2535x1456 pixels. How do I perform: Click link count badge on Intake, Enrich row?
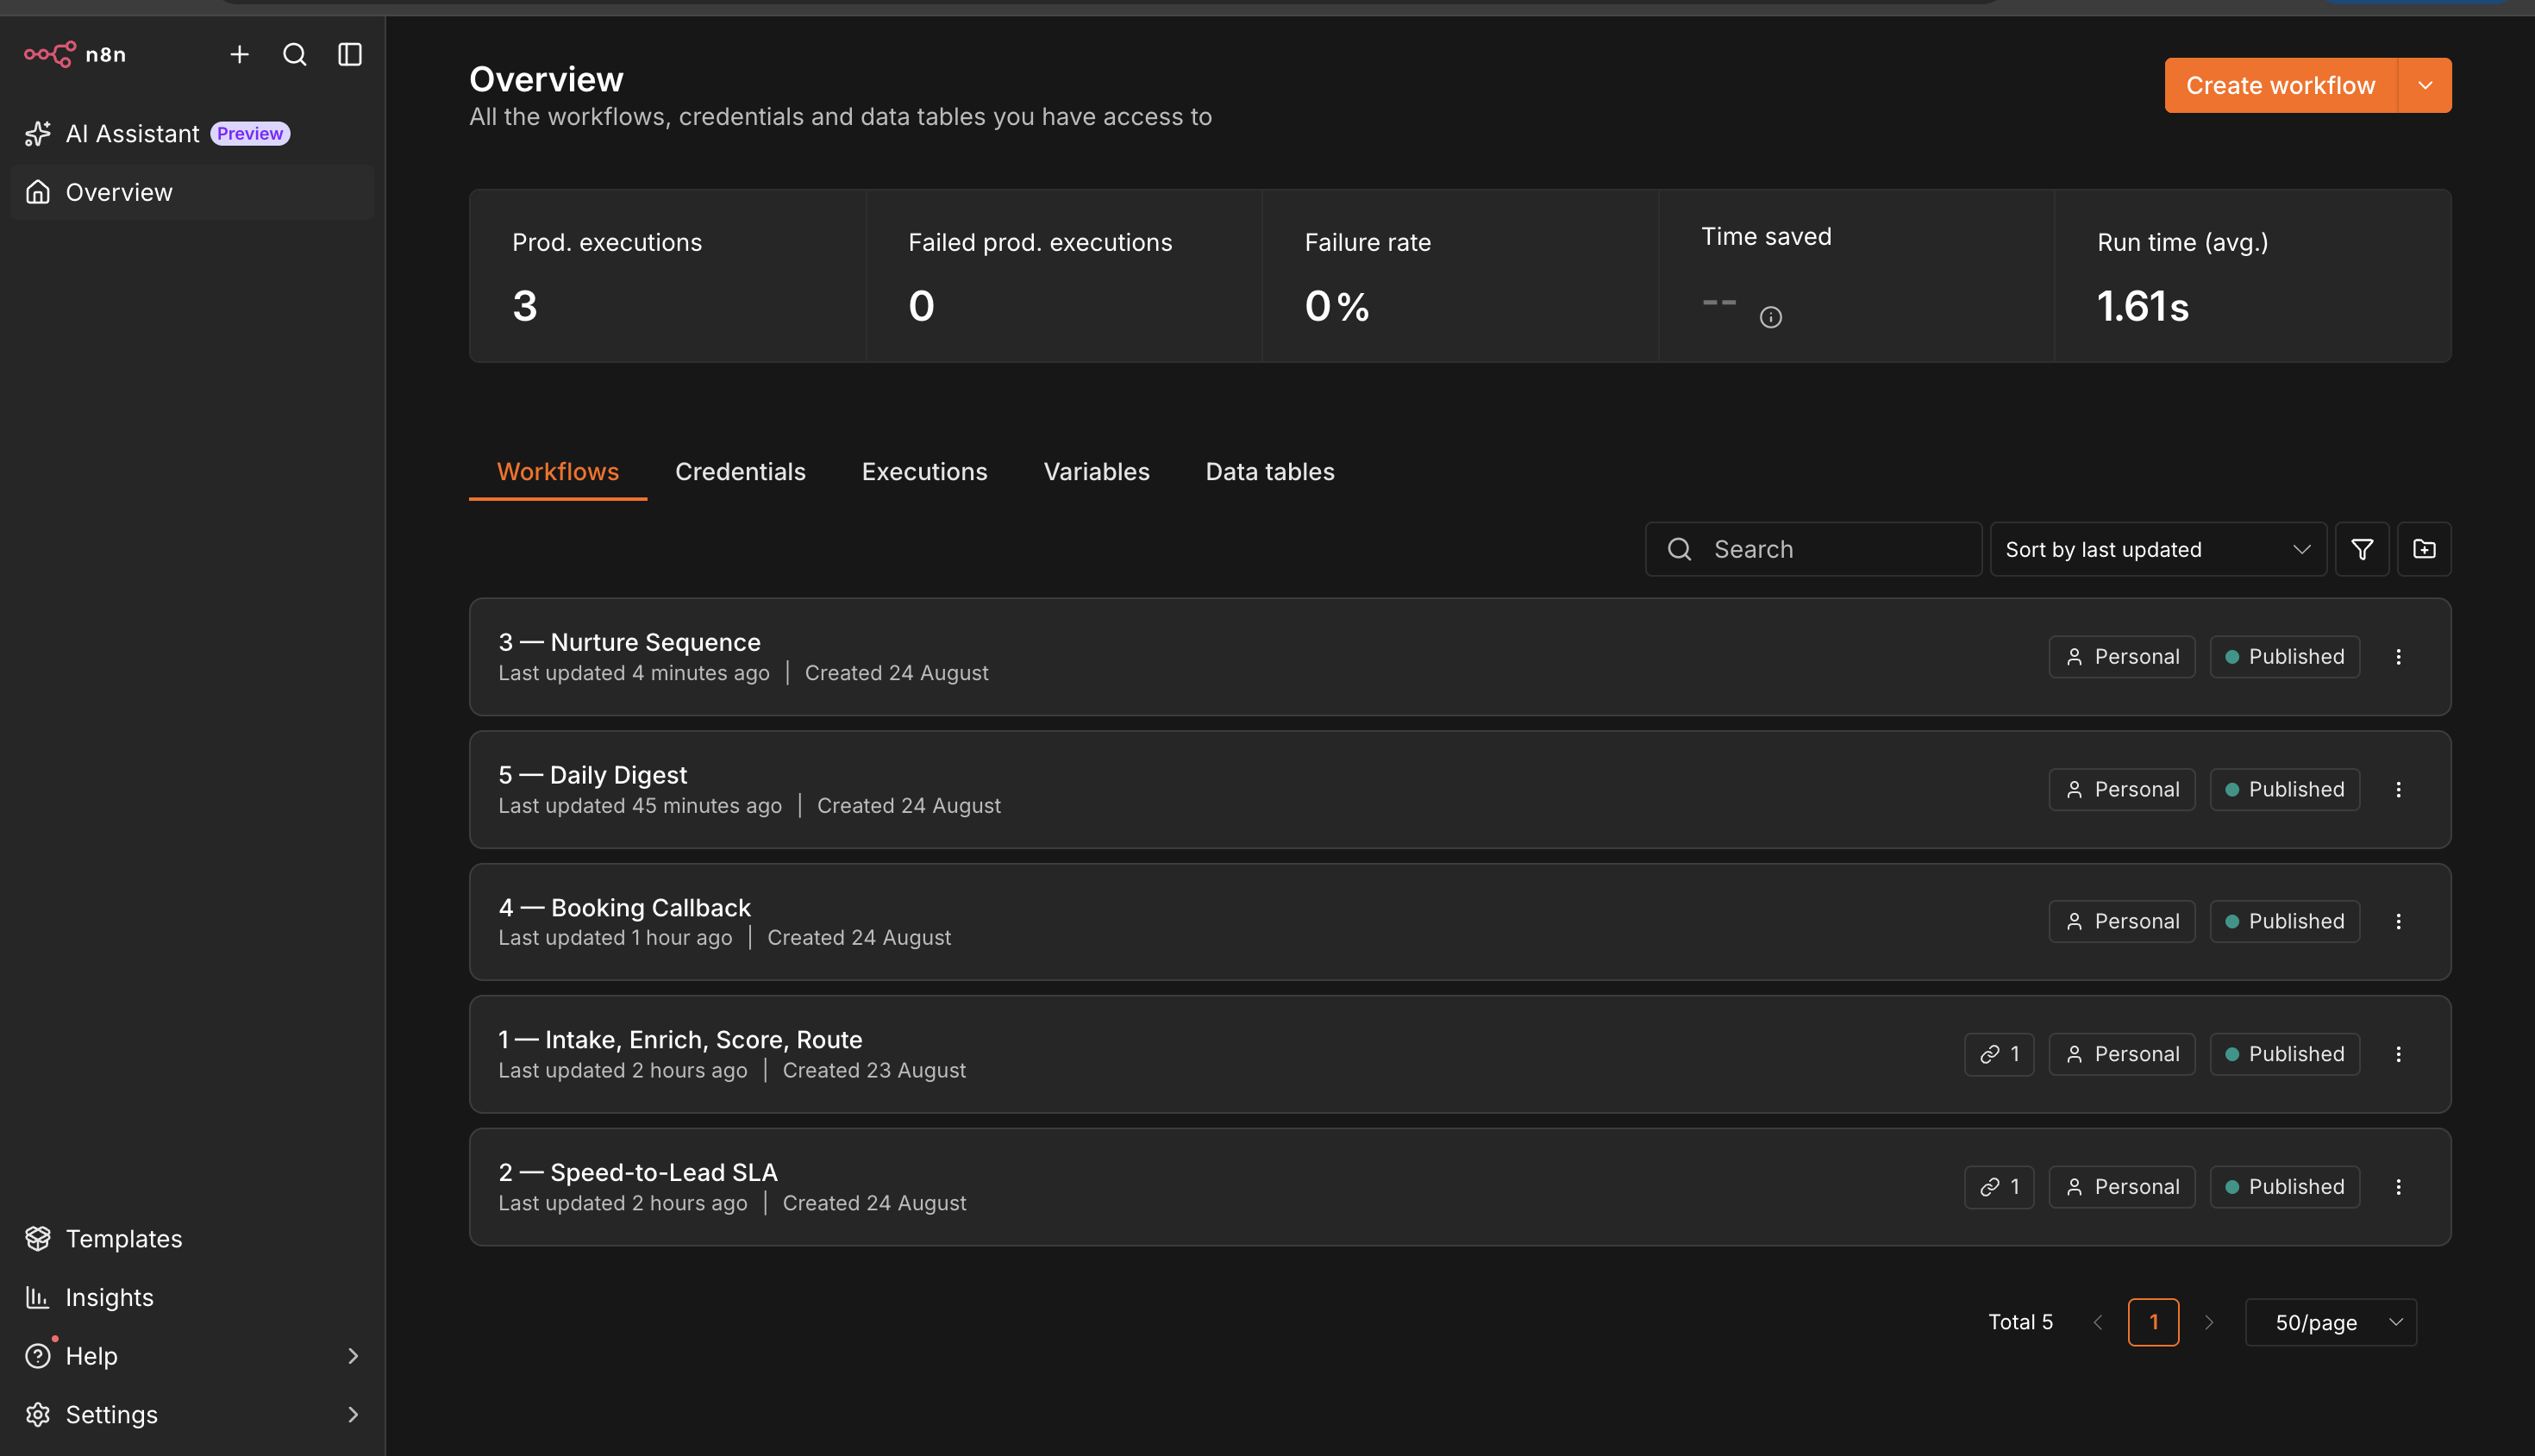pyautogui.click(x=1999, y=1054)
